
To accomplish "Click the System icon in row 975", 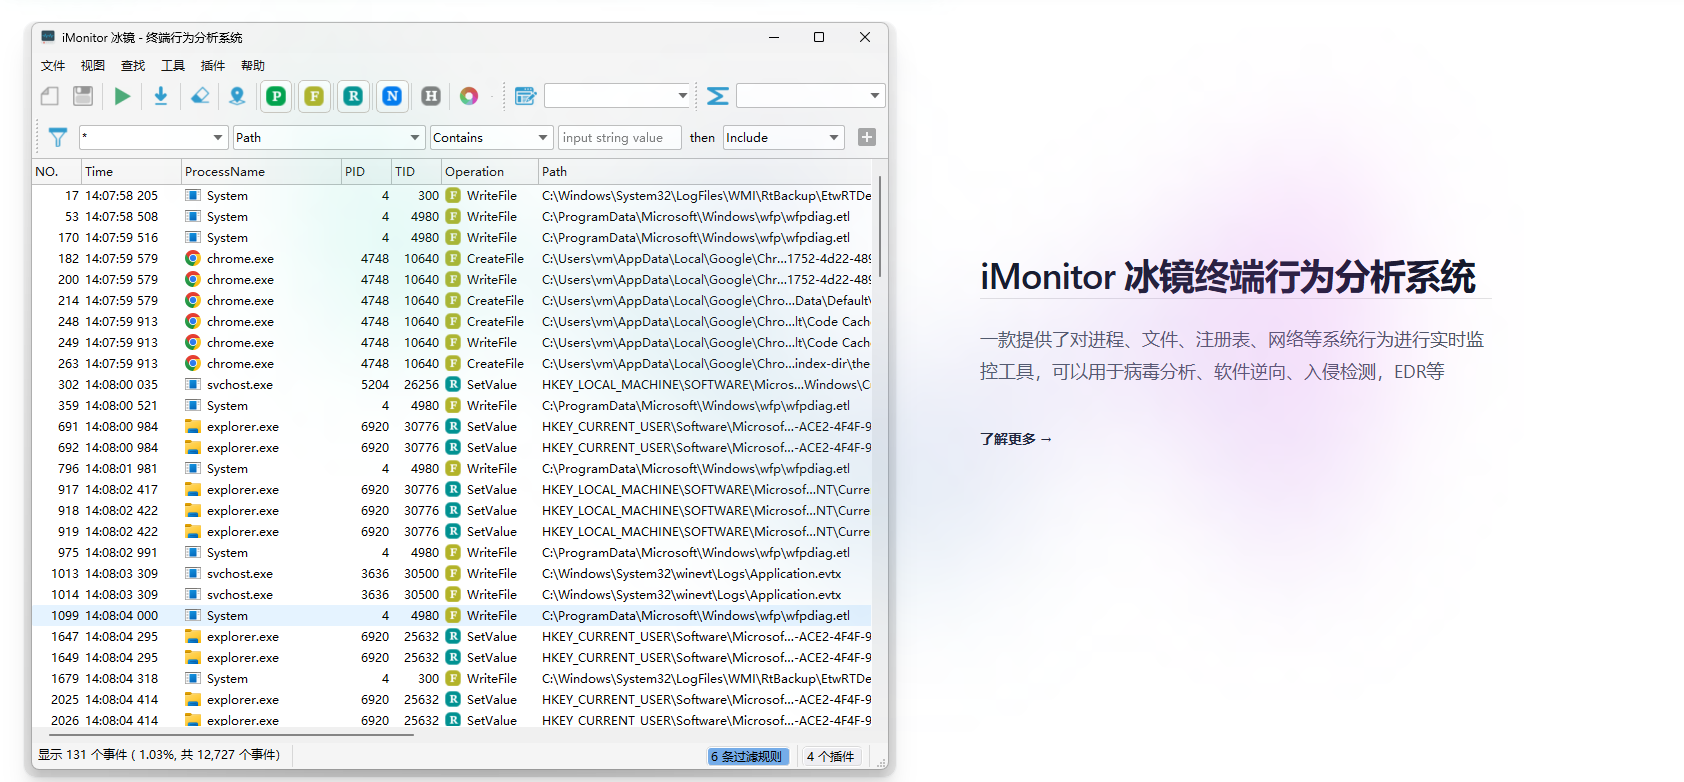I will (193, 552).
